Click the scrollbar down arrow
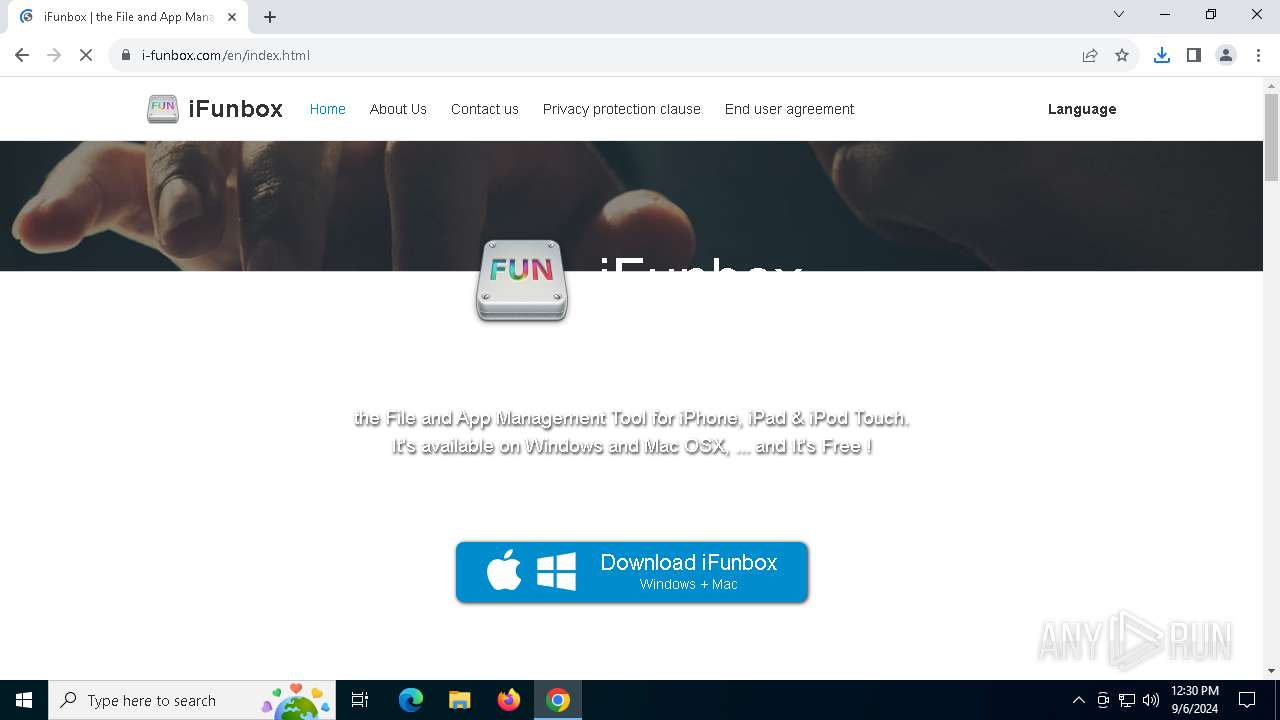1280x720 pixels. tap(1271, 670)
